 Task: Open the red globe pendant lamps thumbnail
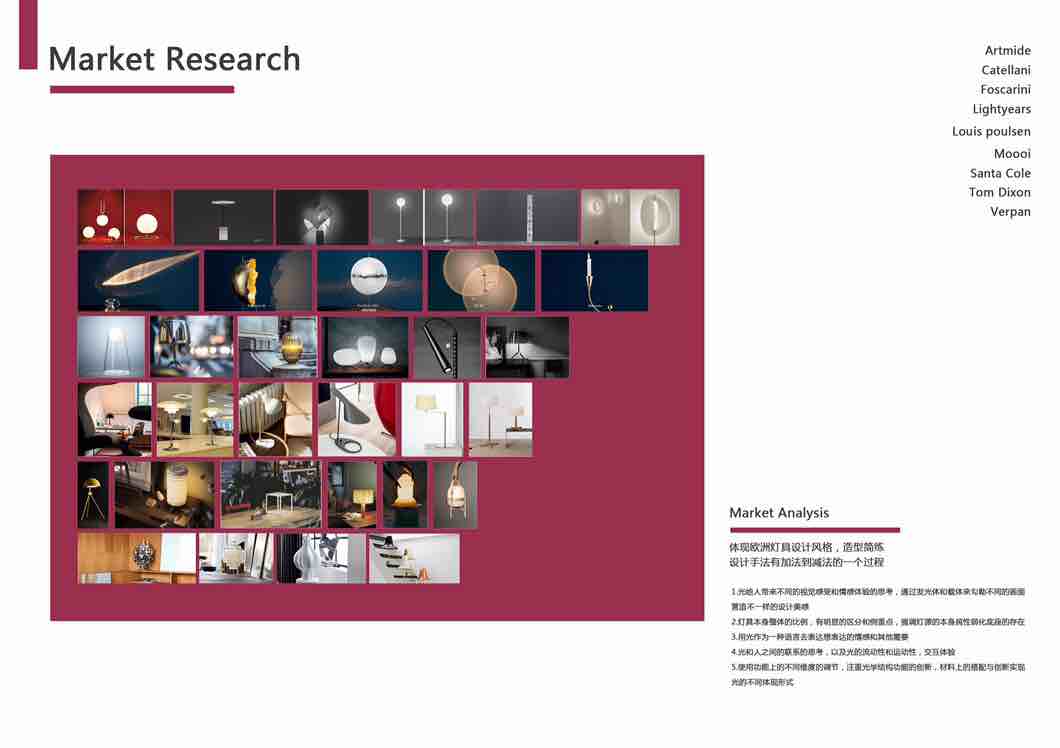tap(124, 216)
